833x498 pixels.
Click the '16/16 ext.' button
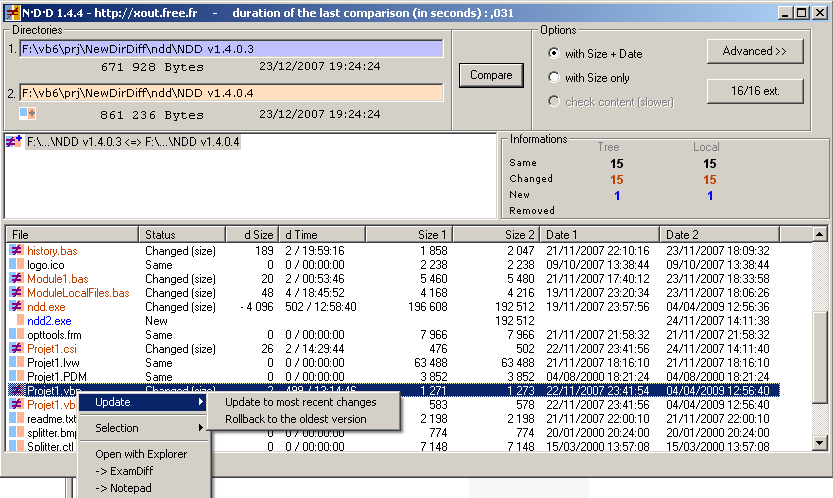pyautogui.click(x=755, y=91)
